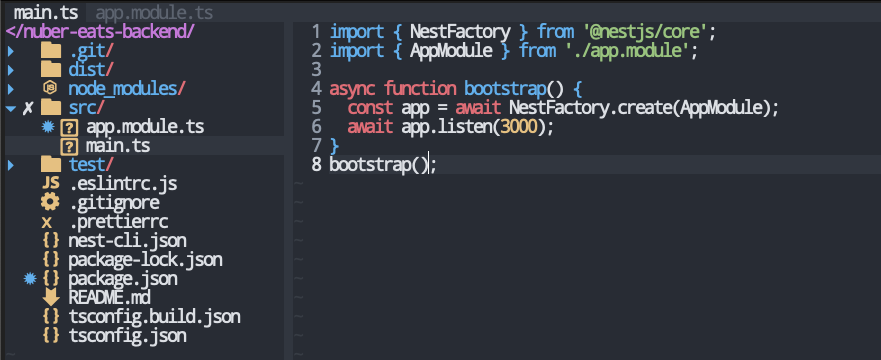Expand the node_modules folder arrow
The image size is (881, 360).
point(11,89)
